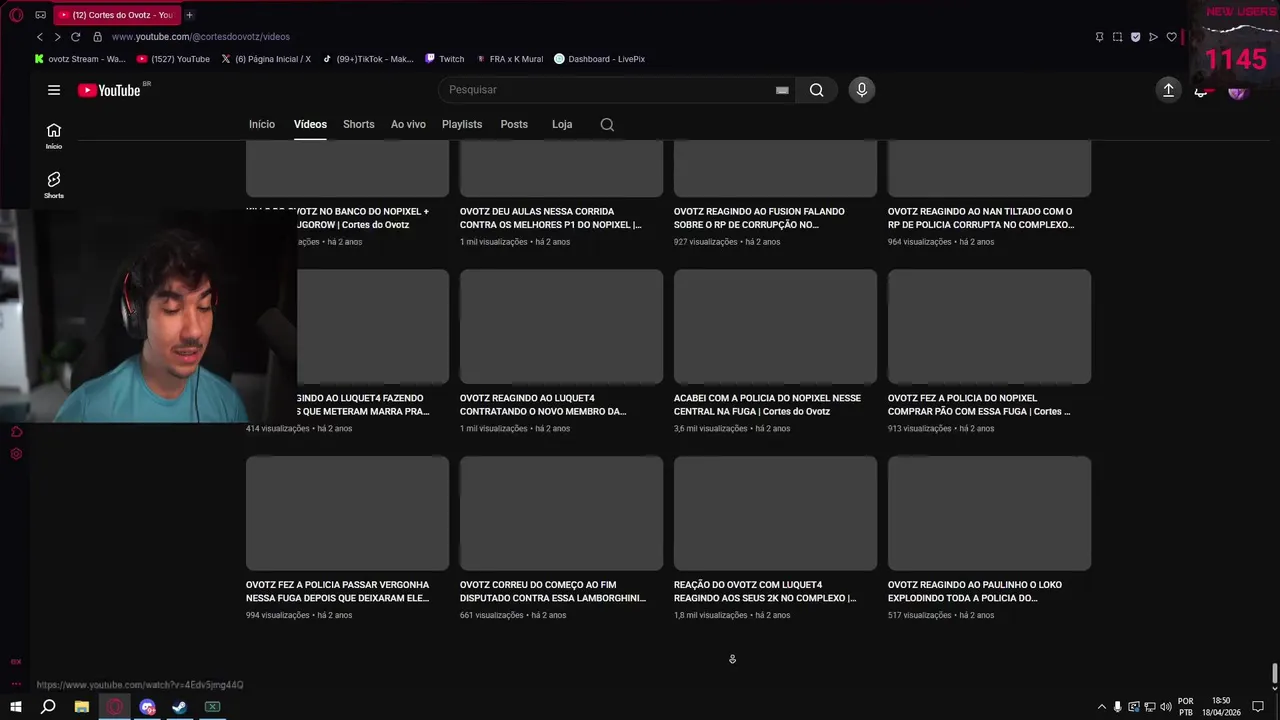Open the FRA x K Mural bookmark
This screenshot has height=720, width=1280.
(510, 59)
